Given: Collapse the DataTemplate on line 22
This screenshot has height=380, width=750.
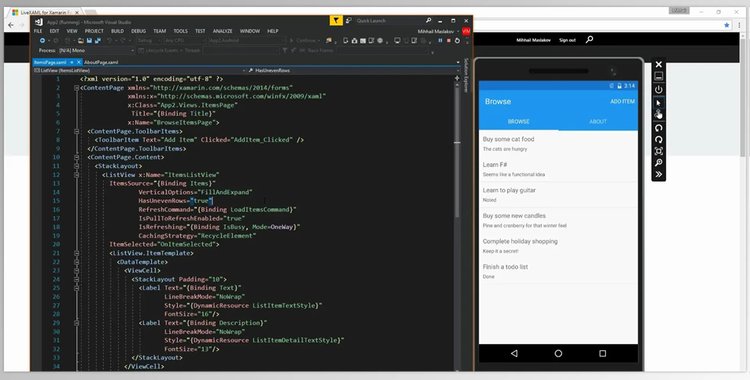Looking at the screenshot, I should tap(77, 262).
